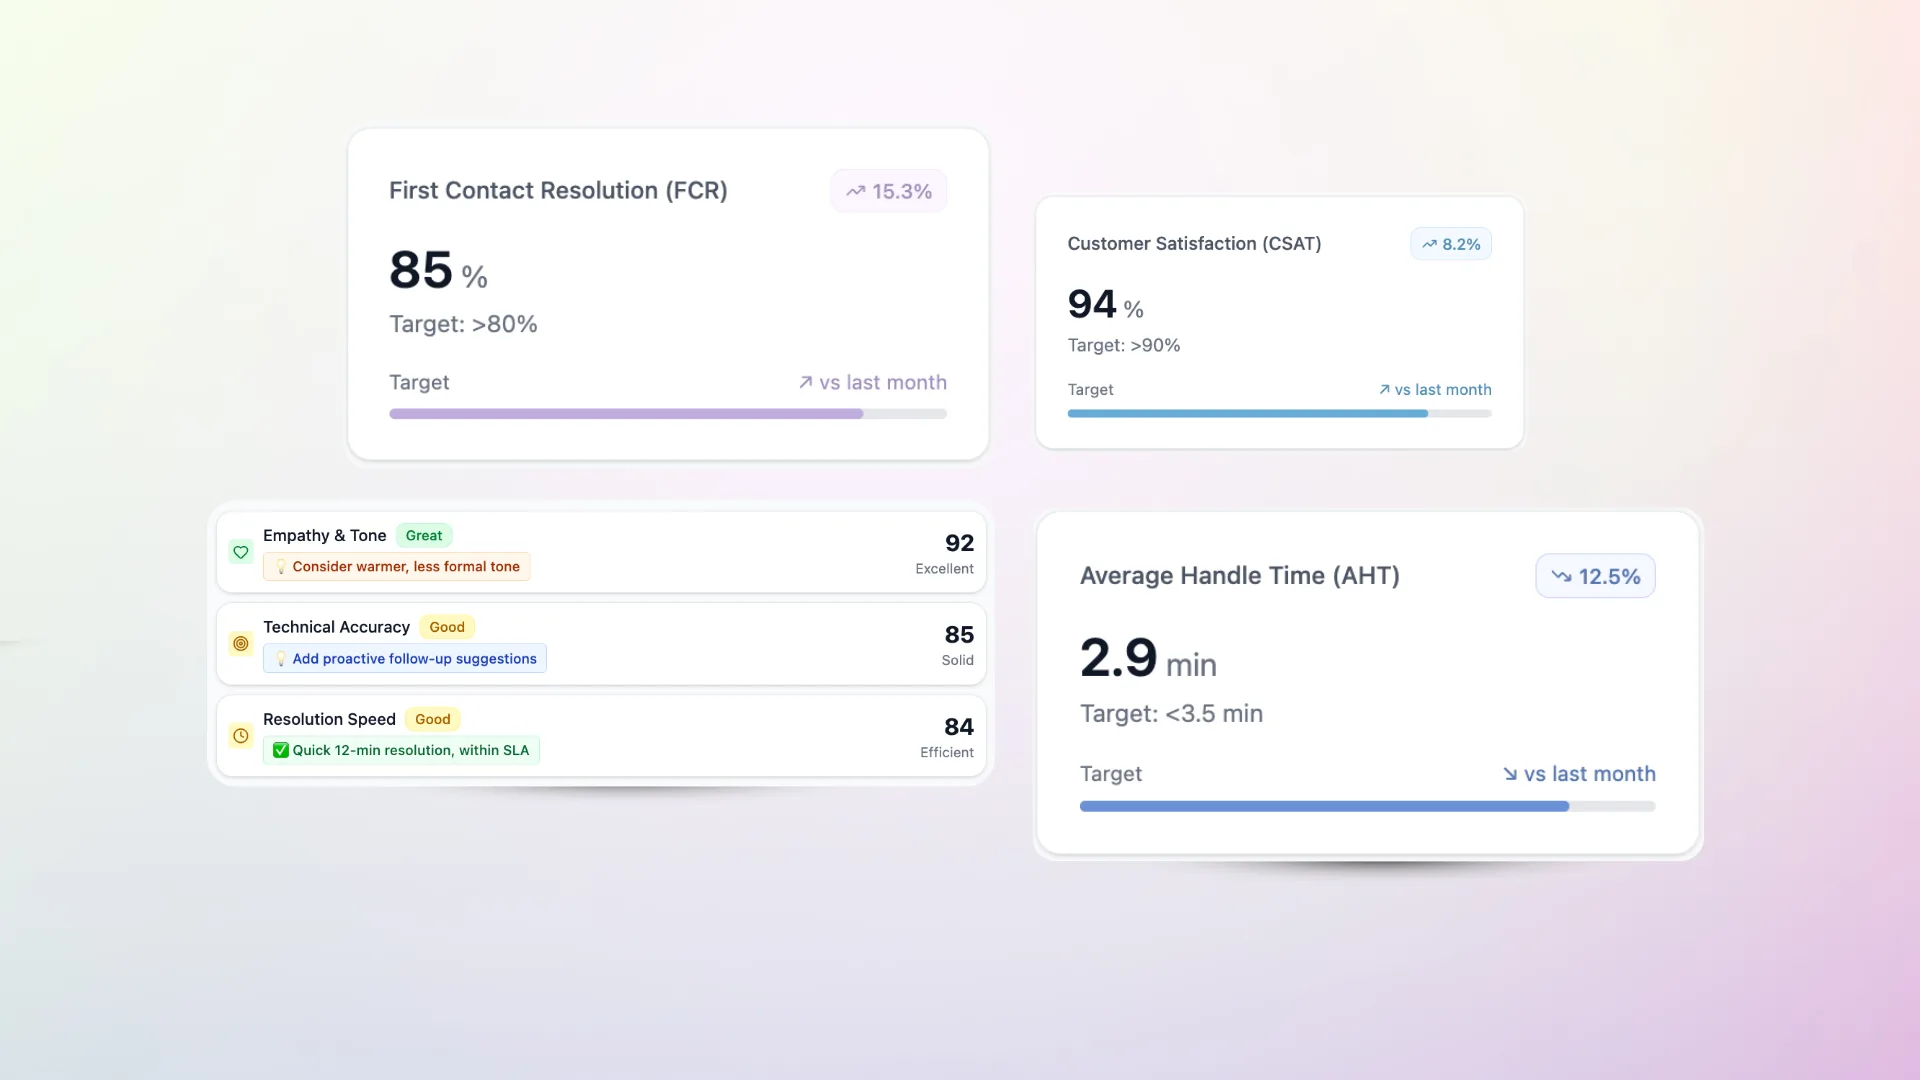This screenshot has height=1080, width=1920.
Task: Click the downward trend arrow in the 12.5% badge
Action: tap(1561, 576)
